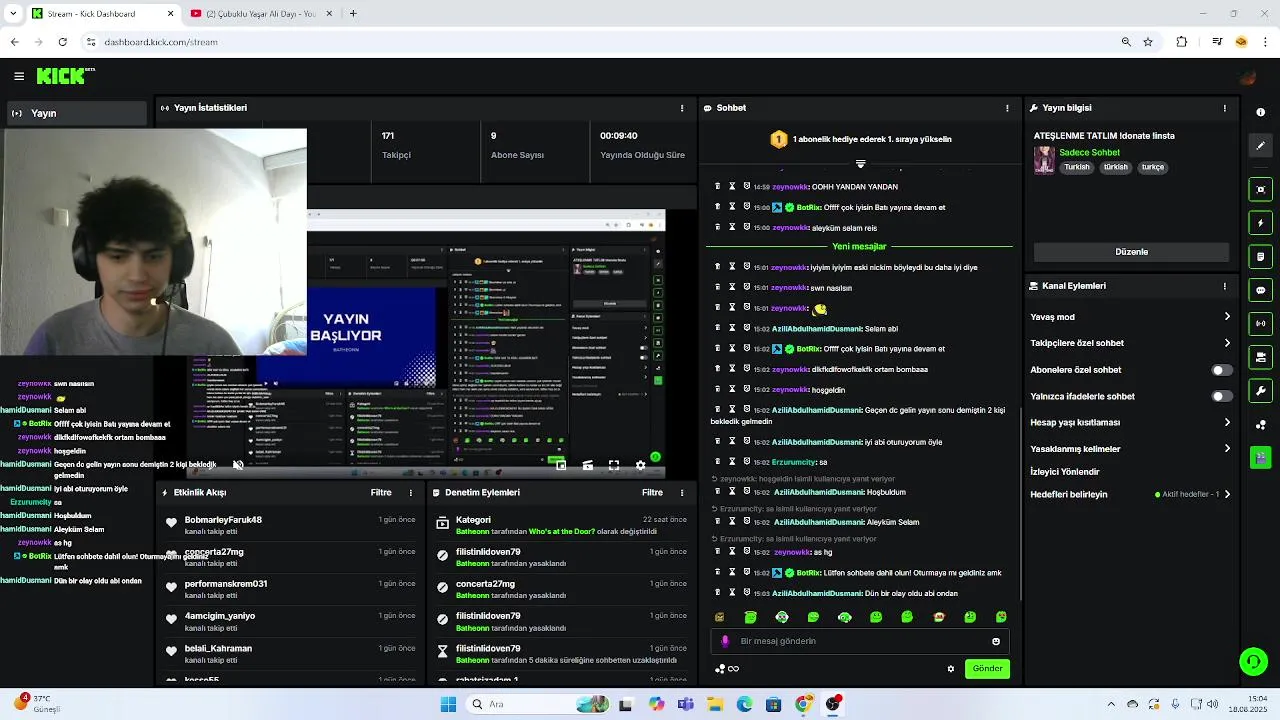Click the Kategori moderation log entry
This screenshot has height=720, width=1280.
[562, 525]
